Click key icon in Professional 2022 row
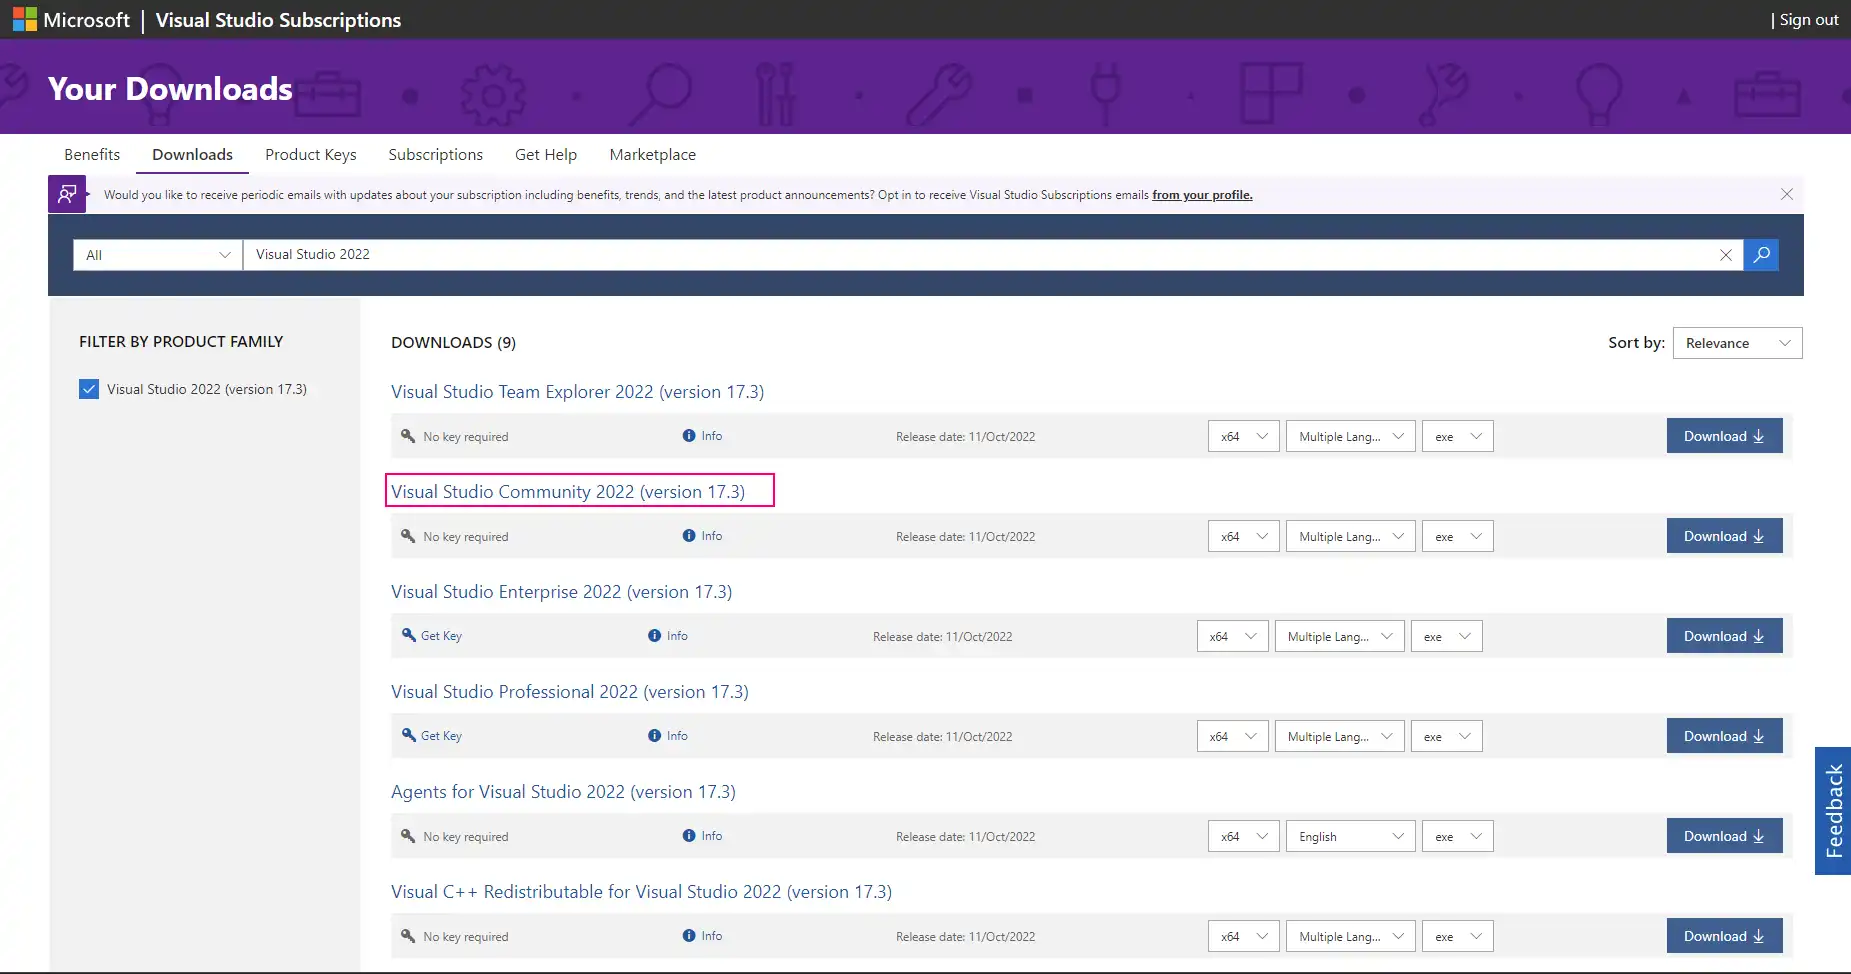 pos(408,735)
